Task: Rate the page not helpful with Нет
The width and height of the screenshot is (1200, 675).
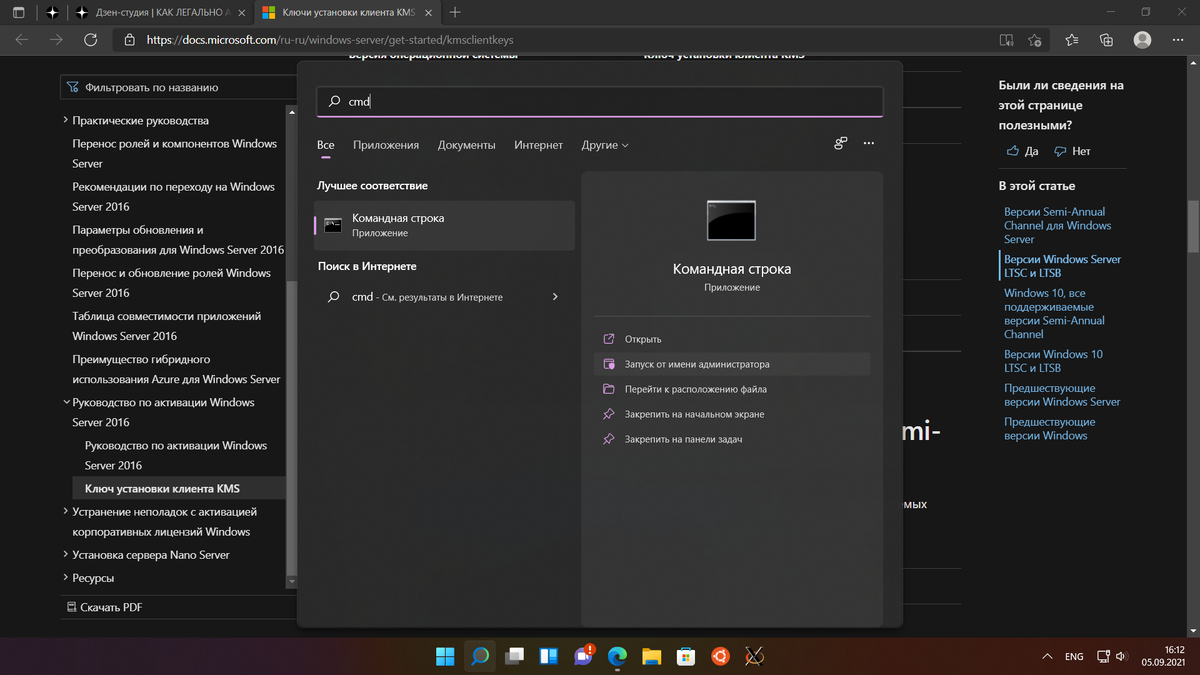Action: pyautogui.click(x=1072, y=151)
